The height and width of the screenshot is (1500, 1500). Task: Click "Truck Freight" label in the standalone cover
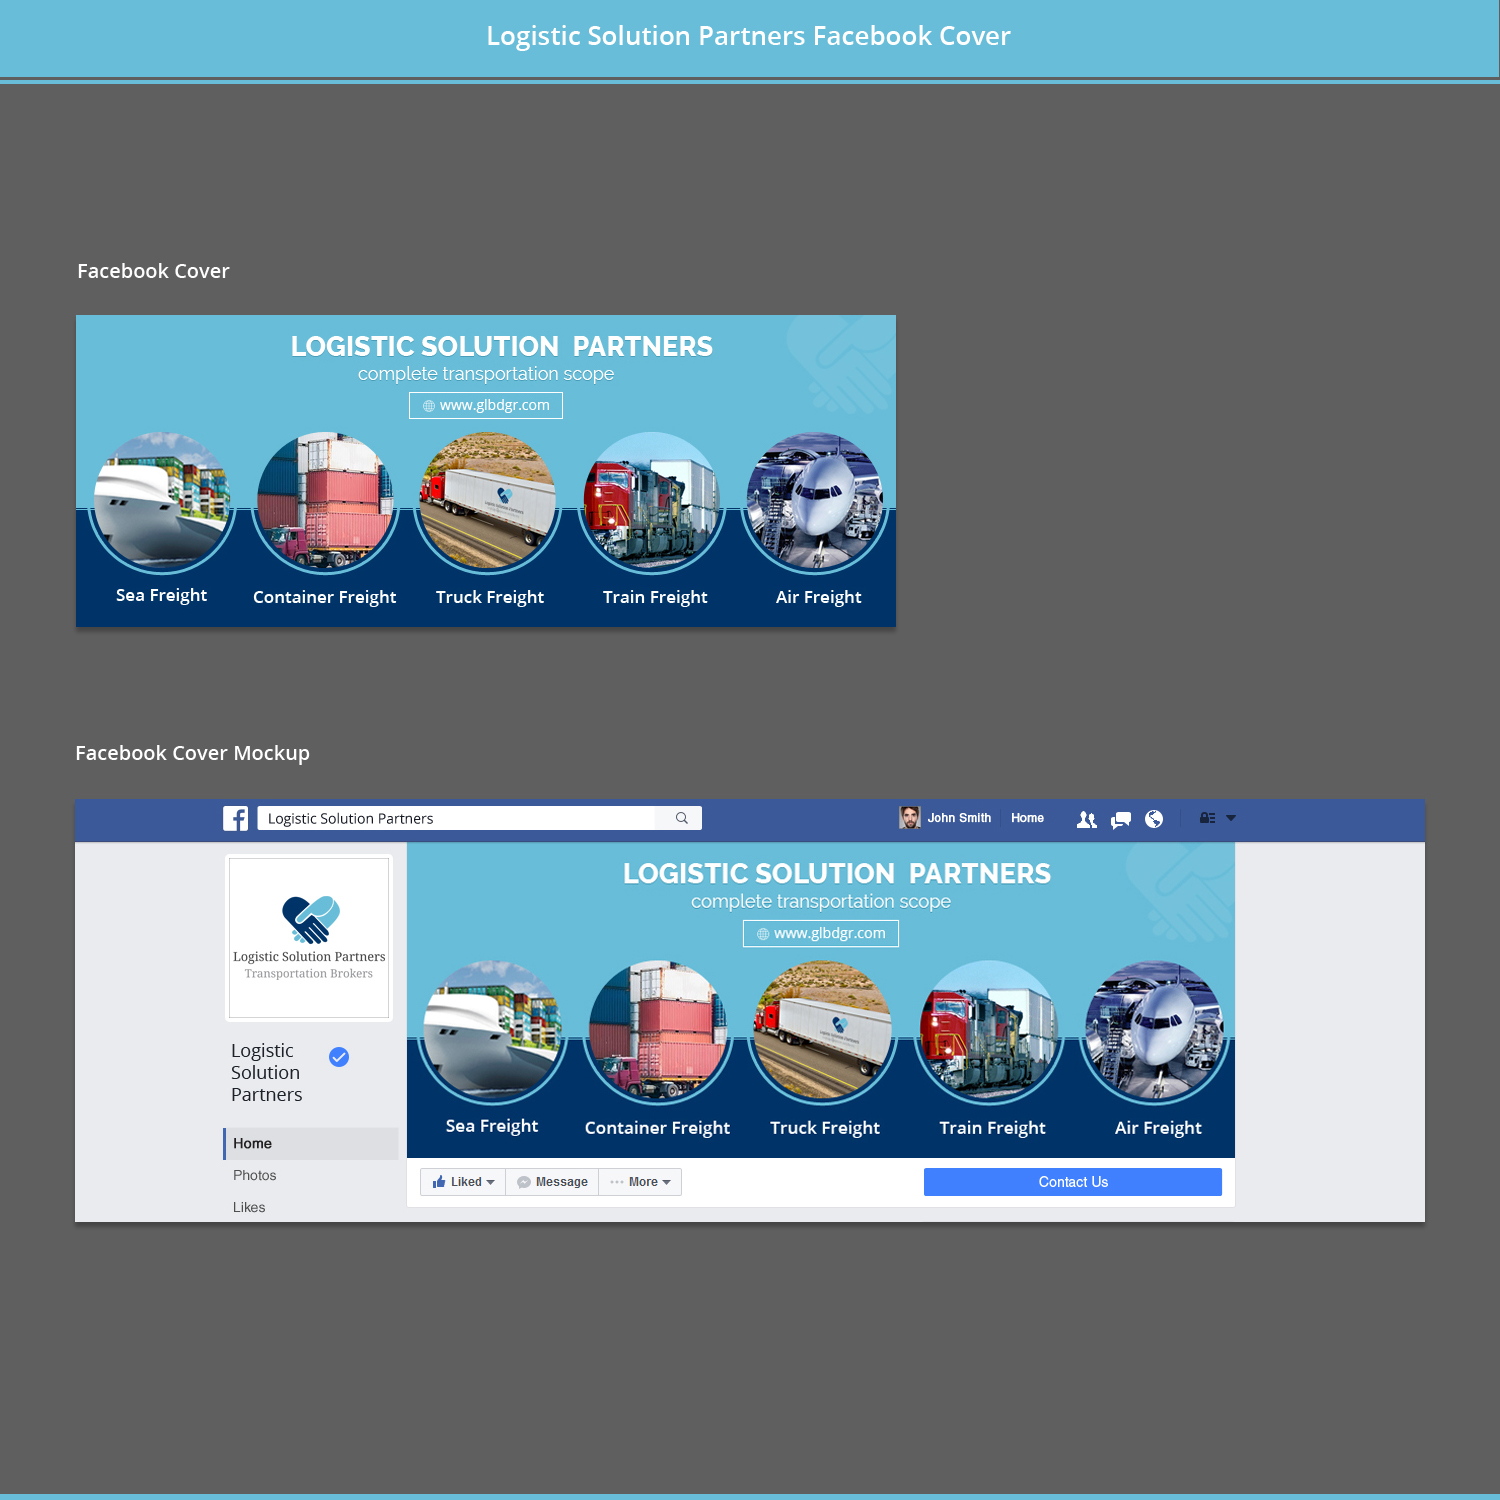pyautogui.click(x=490, y=597)
